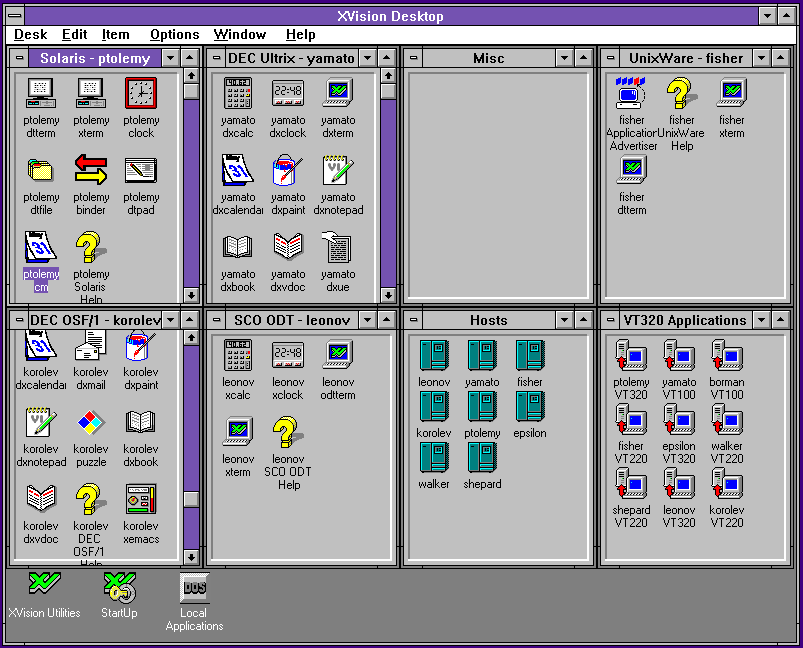Open the Options menu

coord(175,35)
